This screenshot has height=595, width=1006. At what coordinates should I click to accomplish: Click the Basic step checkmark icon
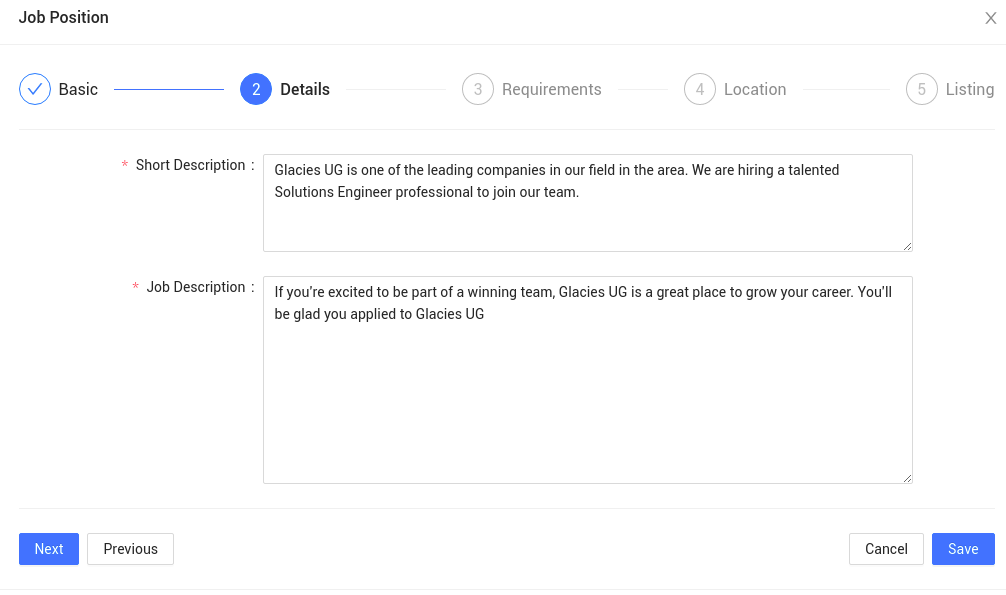(35, 89)
